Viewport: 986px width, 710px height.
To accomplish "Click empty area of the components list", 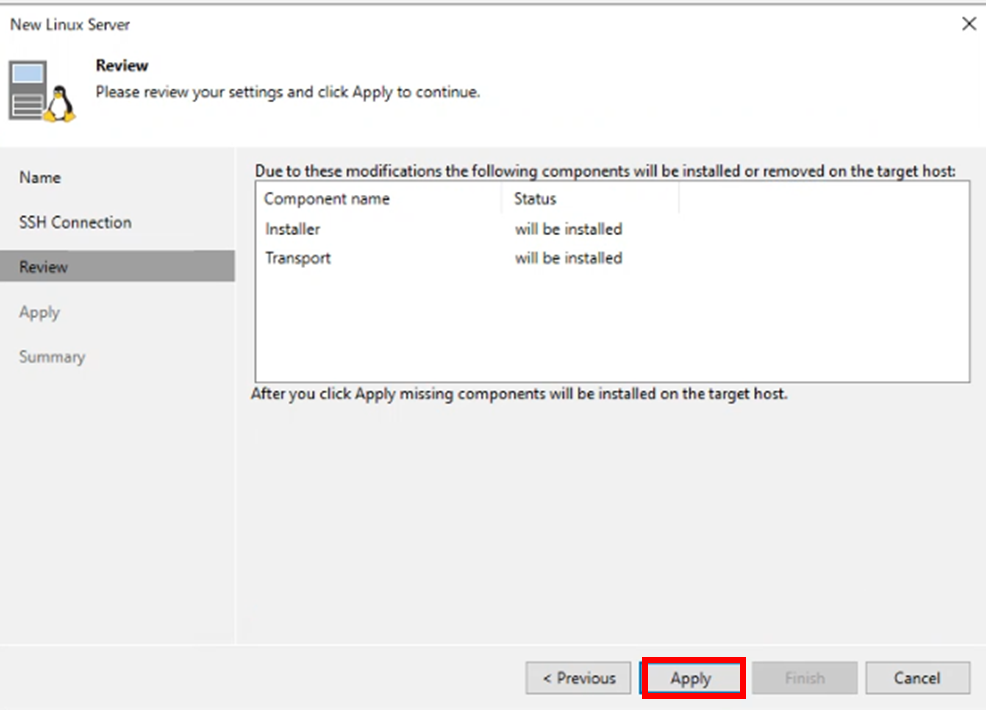I will pyautogui.click(x=610, y=330).
